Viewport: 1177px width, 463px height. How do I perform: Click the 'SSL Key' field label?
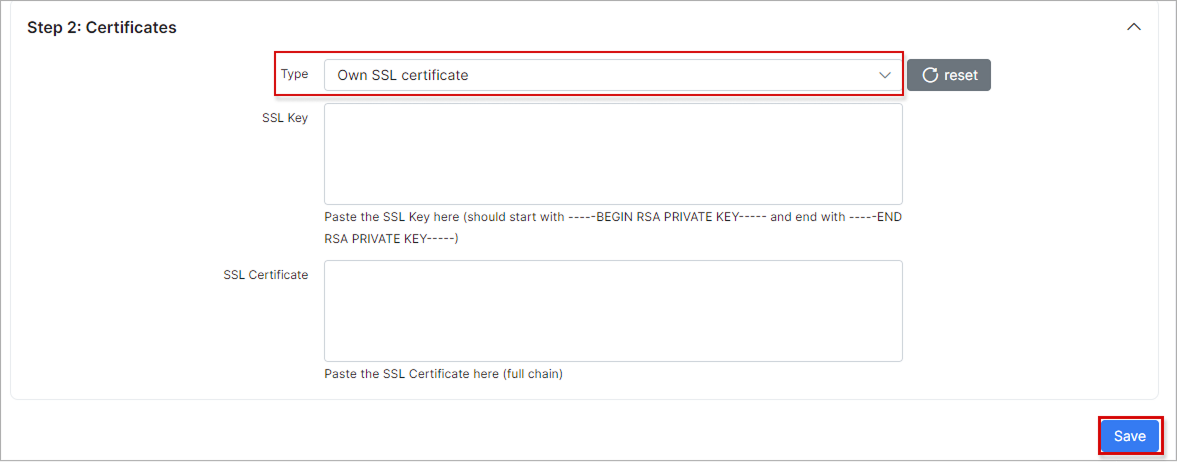coord(284,118)
